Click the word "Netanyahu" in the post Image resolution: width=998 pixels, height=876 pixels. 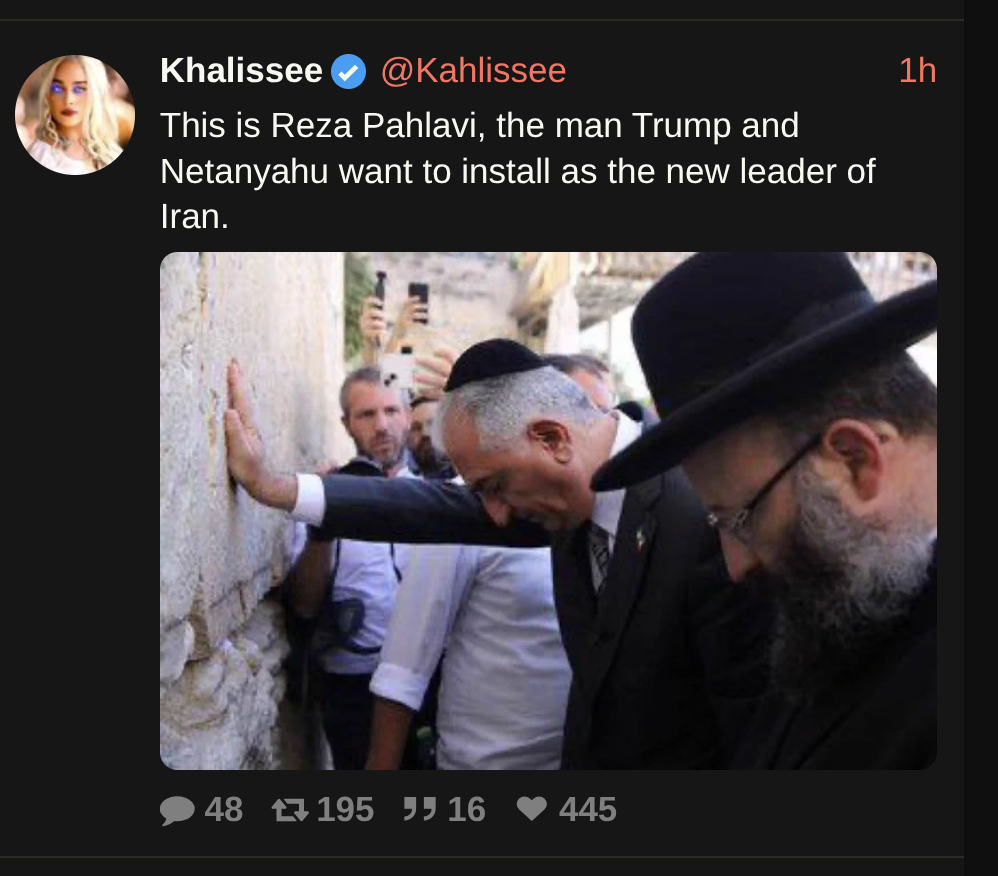click(x=244, y=172)
